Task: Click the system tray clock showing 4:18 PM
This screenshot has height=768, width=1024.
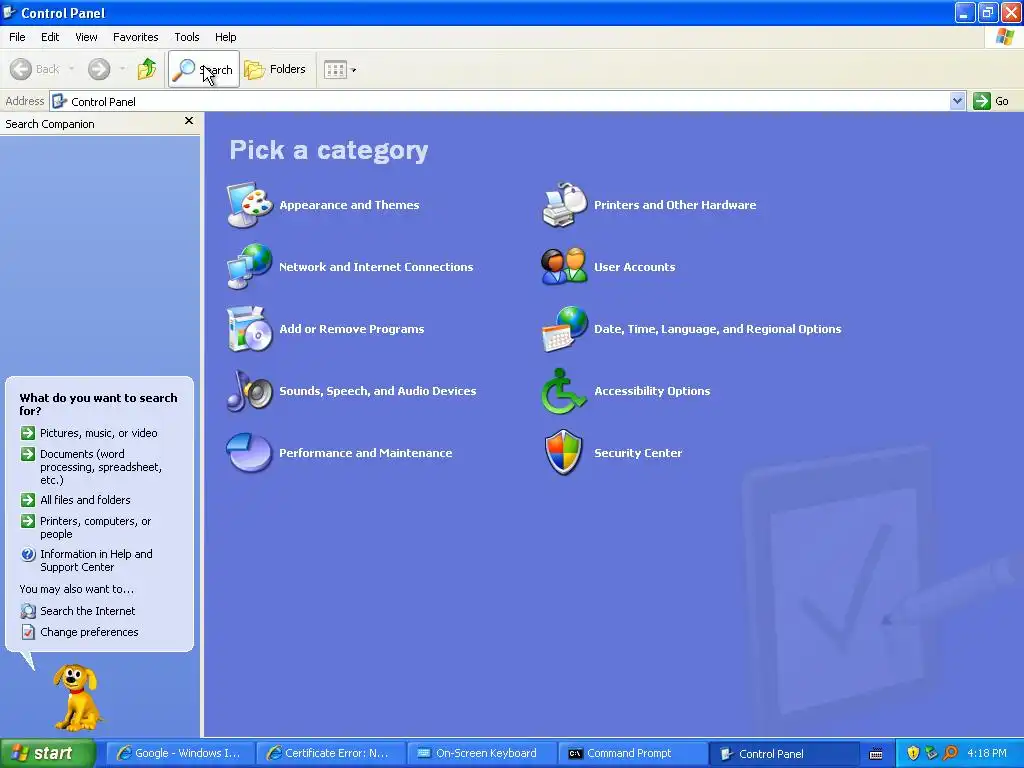Action: tap(987, 754)
